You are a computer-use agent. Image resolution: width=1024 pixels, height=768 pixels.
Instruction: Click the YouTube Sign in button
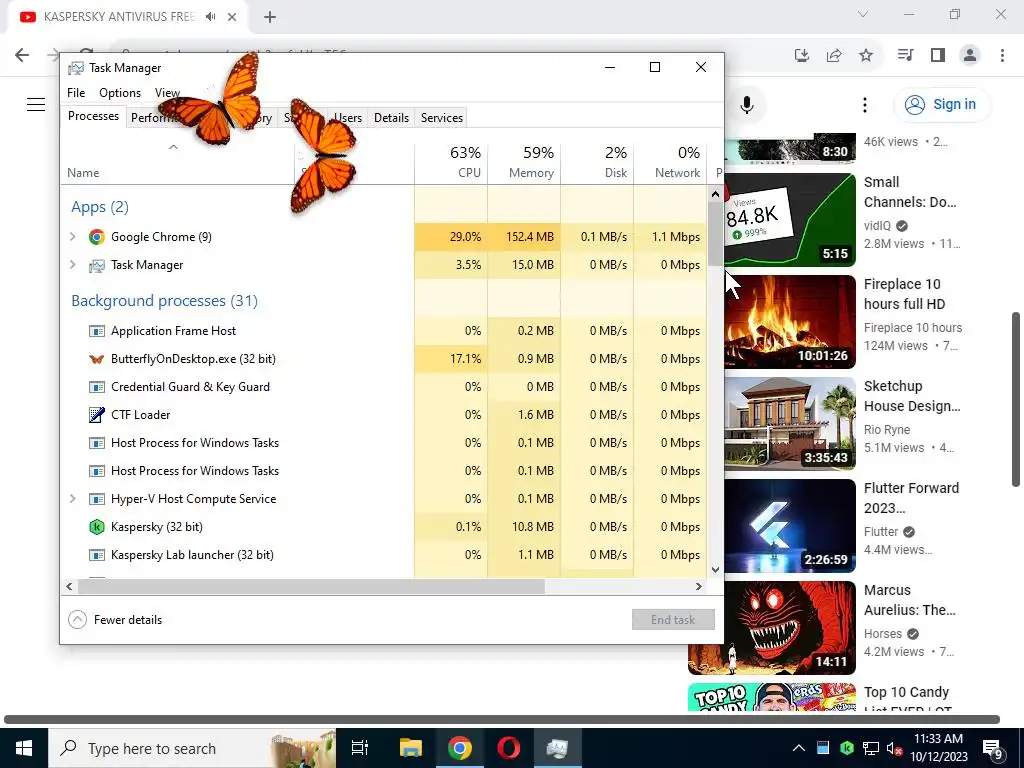coord(942,104)
